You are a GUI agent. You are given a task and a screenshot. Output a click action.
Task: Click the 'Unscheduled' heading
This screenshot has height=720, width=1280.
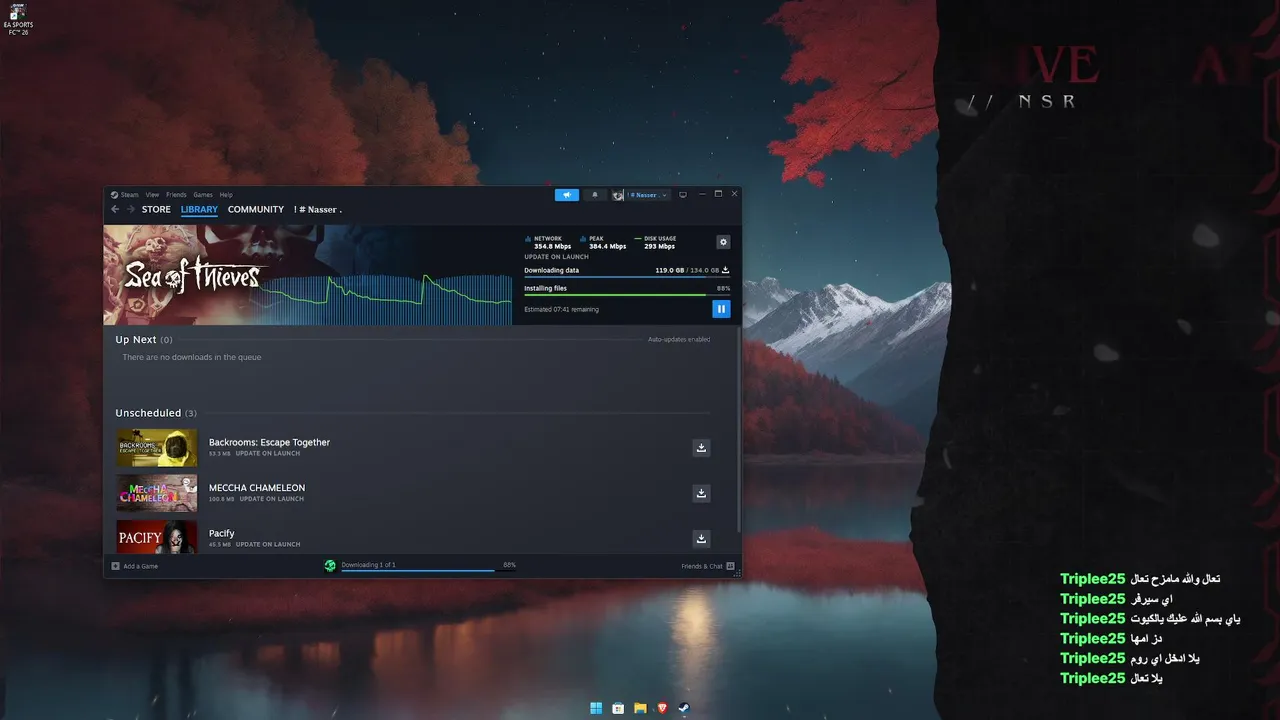(148, 413)
